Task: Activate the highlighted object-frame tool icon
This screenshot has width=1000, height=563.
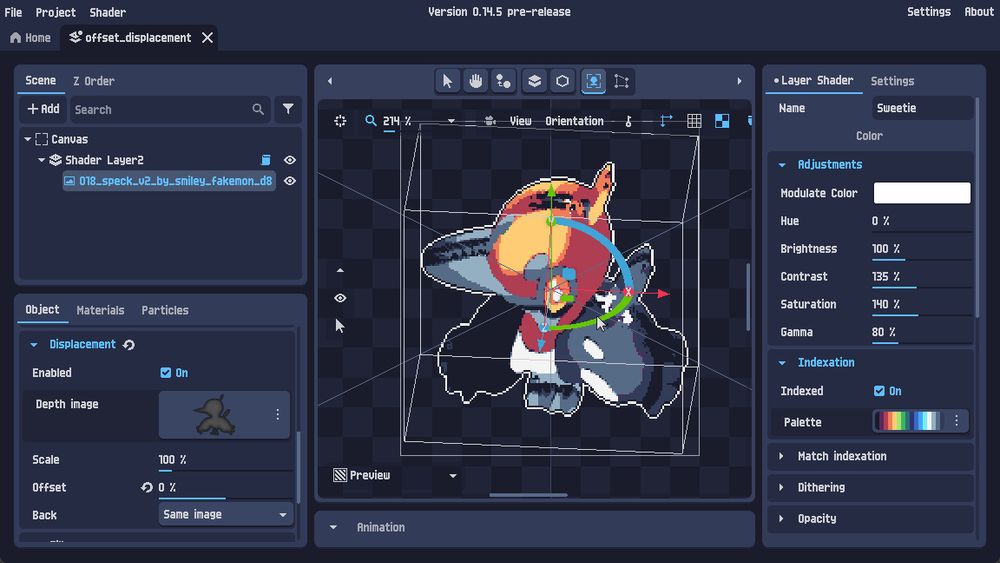Action: [593, 81]
